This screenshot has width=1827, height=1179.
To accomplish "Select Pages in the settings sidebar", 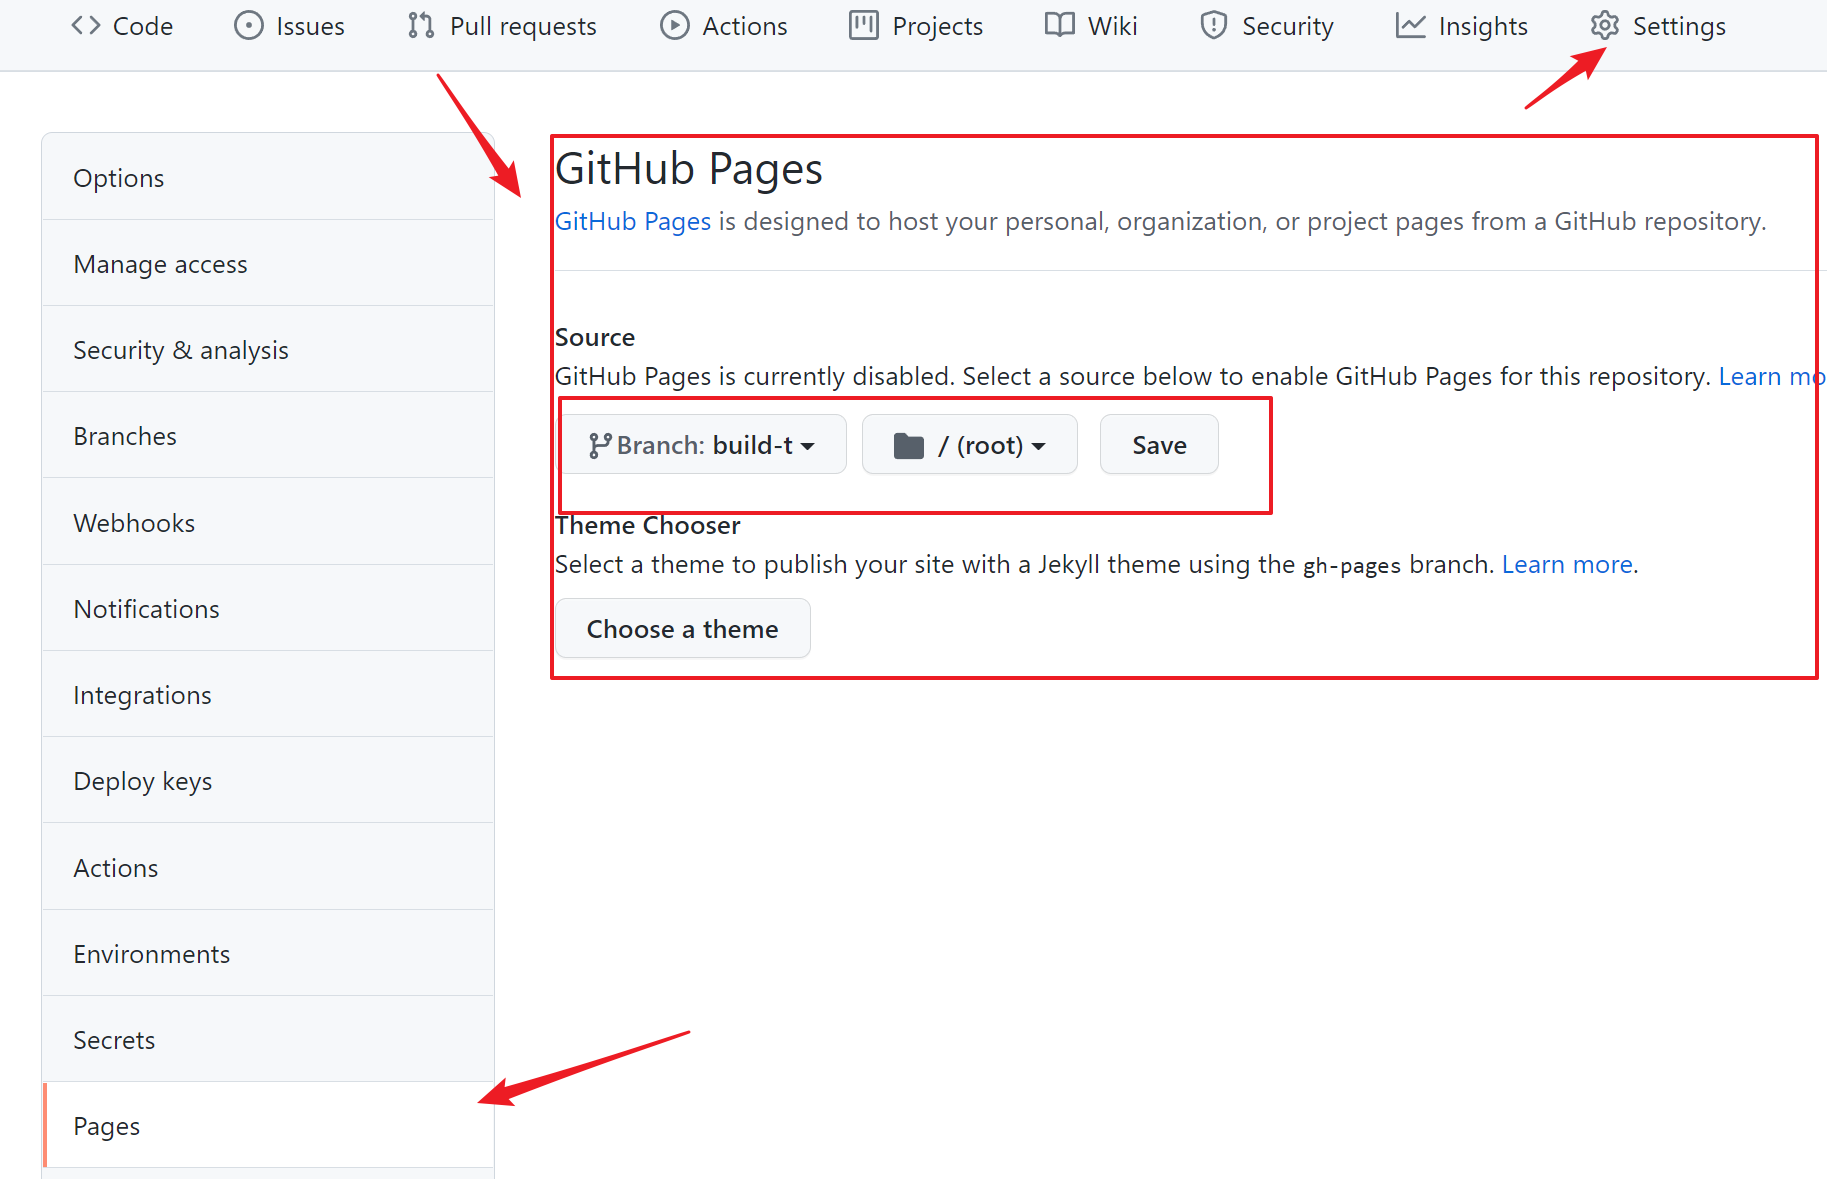I will tap(107, 1126).
